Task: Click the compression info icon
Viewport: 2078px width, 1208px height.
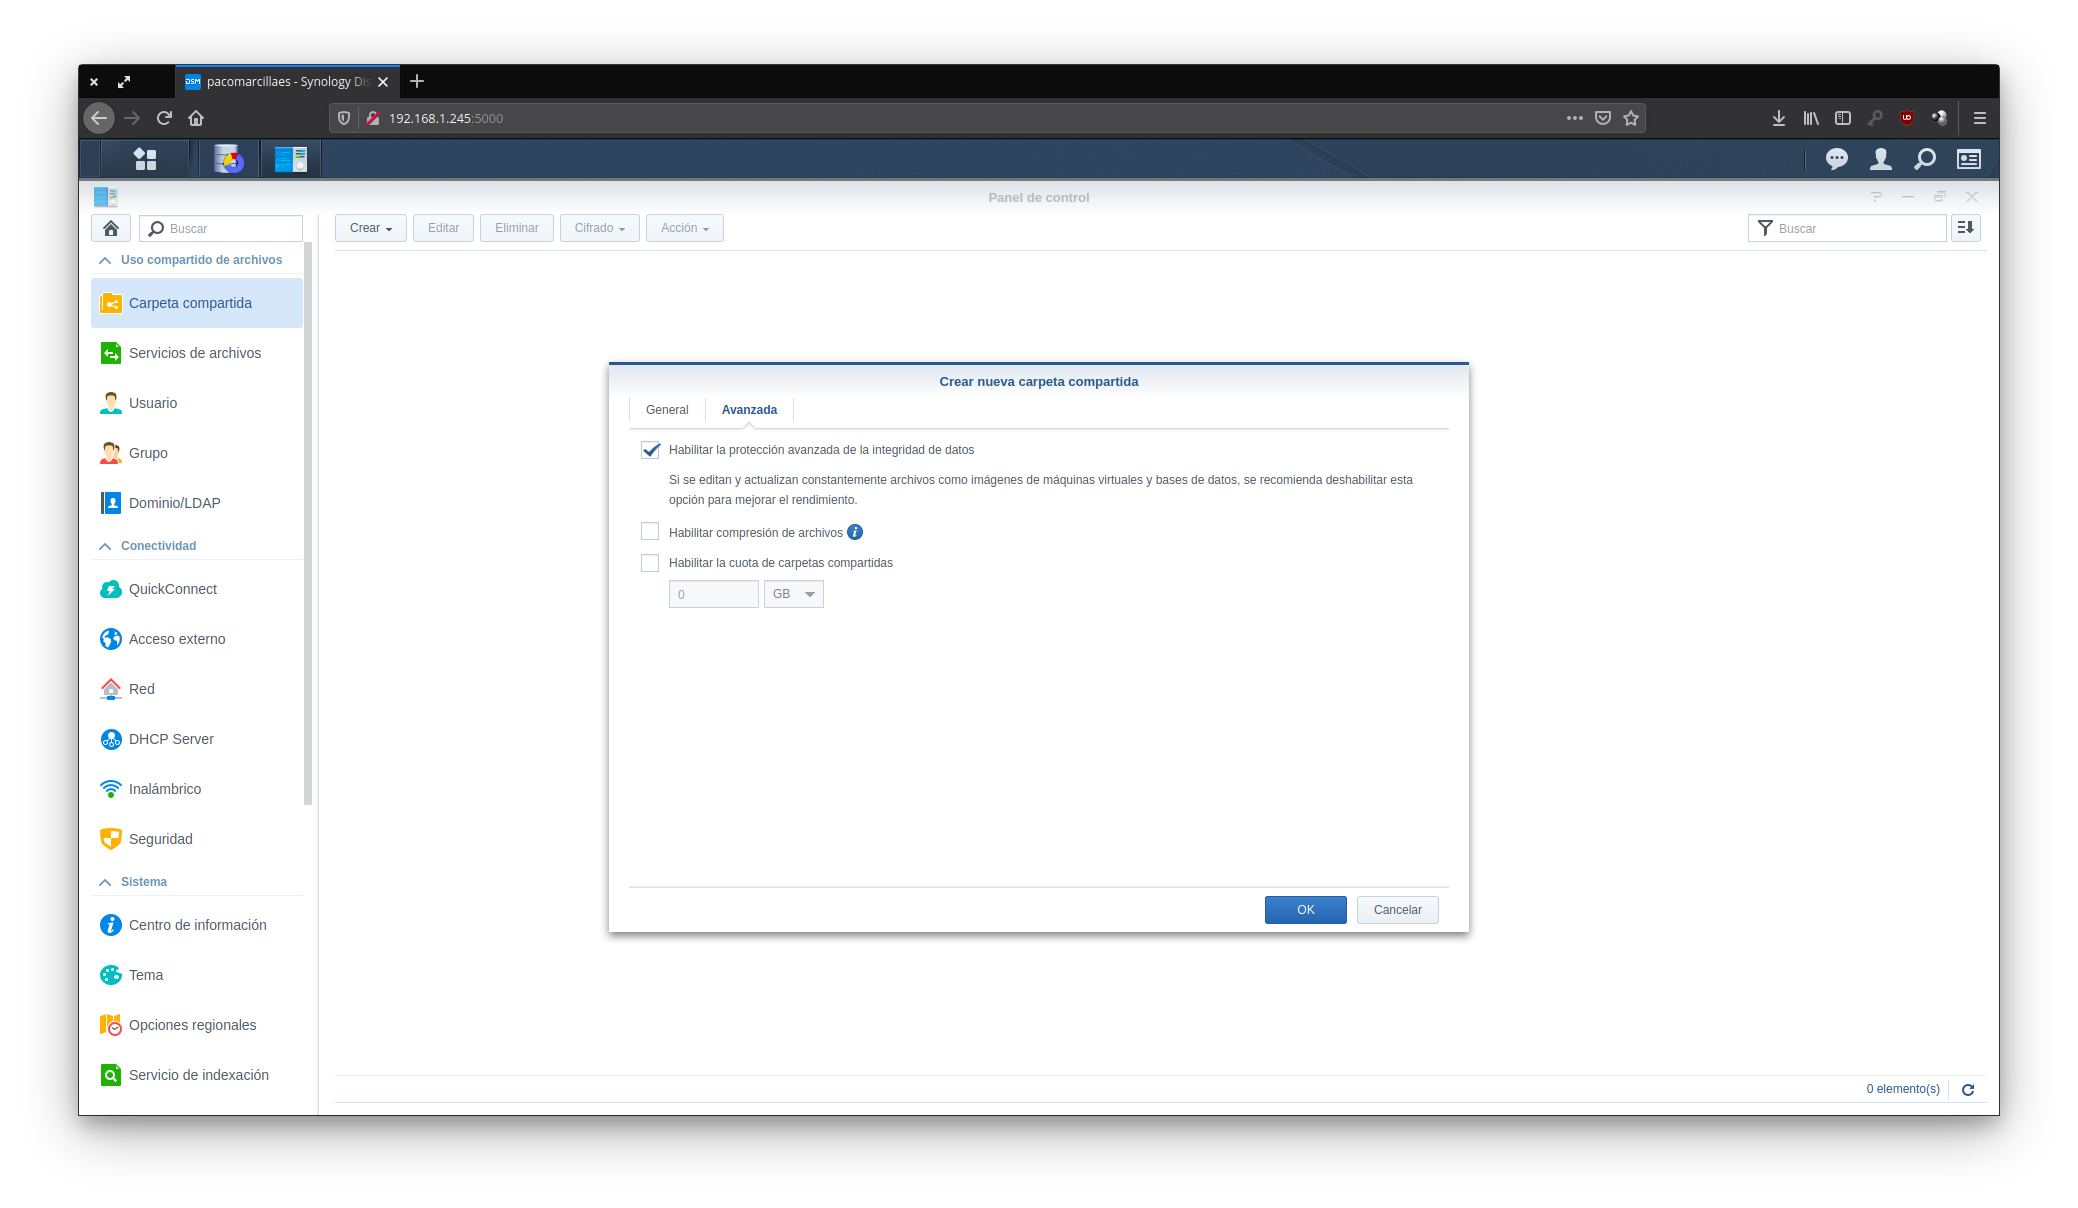Action: 855,532
